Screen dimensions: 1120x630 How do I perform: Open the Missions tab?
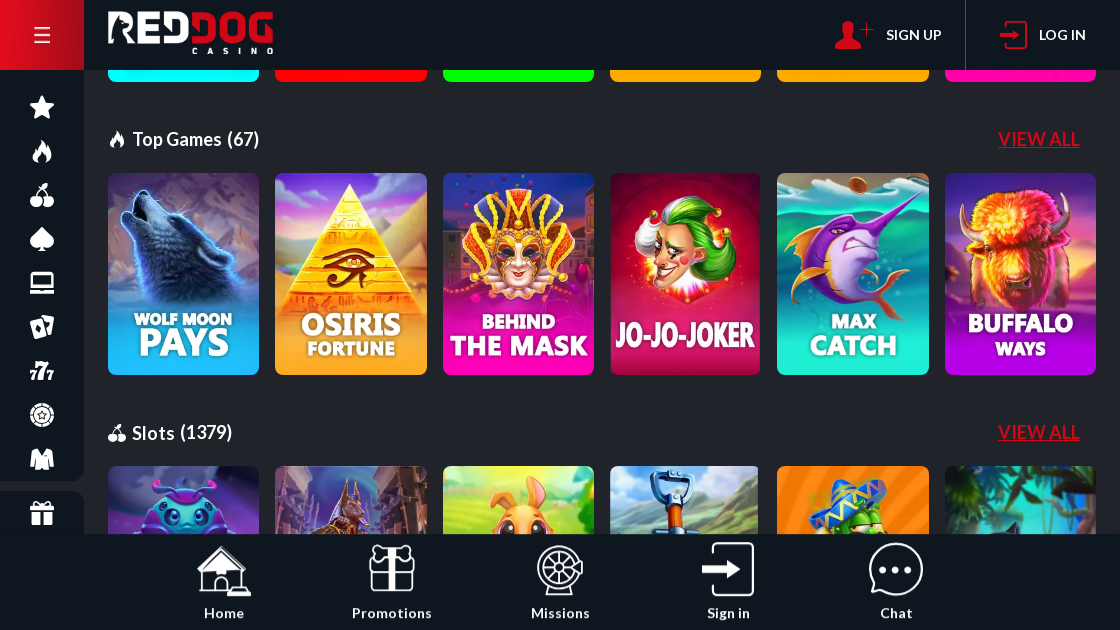click(x=560, y=583)
